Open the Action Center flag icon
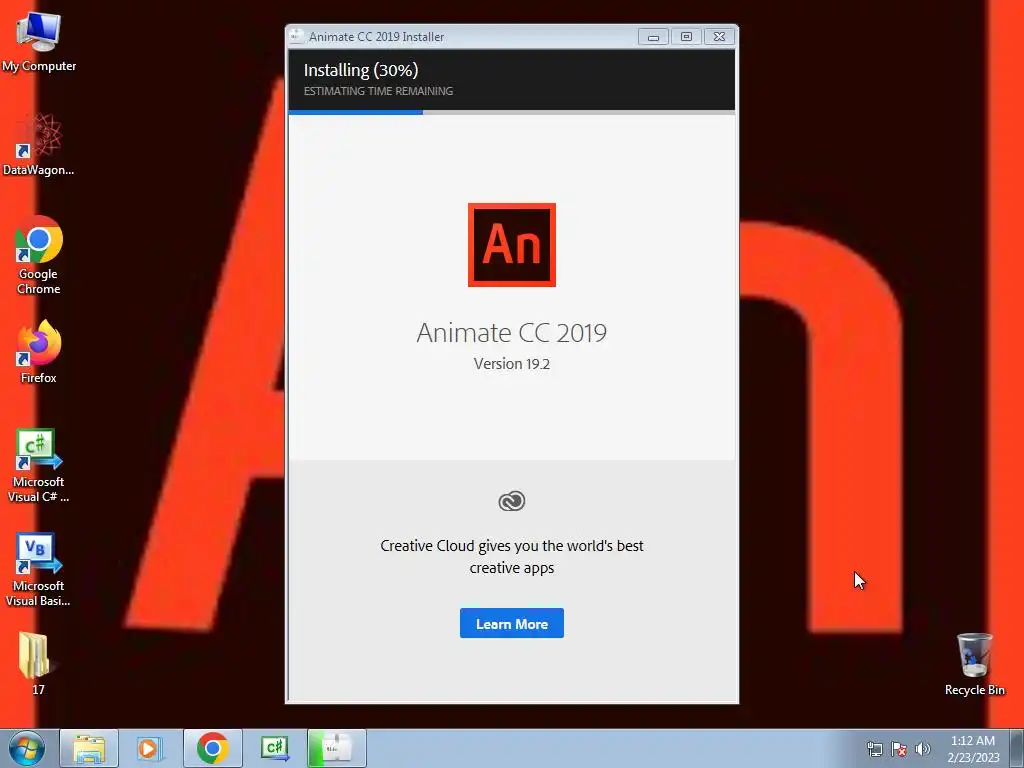The height and width of the screenshot is (768, 1024). coord(899,749)
